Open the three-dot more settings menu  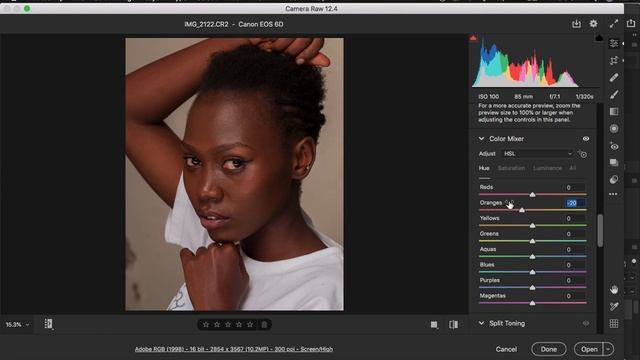[613, 194]
